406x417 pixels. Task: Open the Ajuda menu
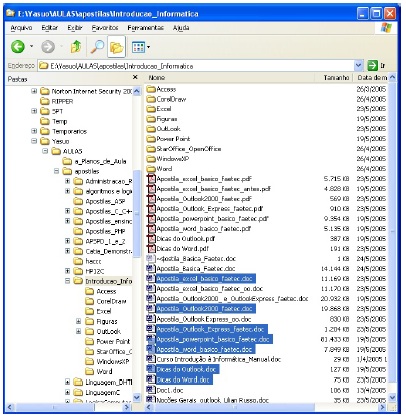pyautogui.click(x=181, y=28)
